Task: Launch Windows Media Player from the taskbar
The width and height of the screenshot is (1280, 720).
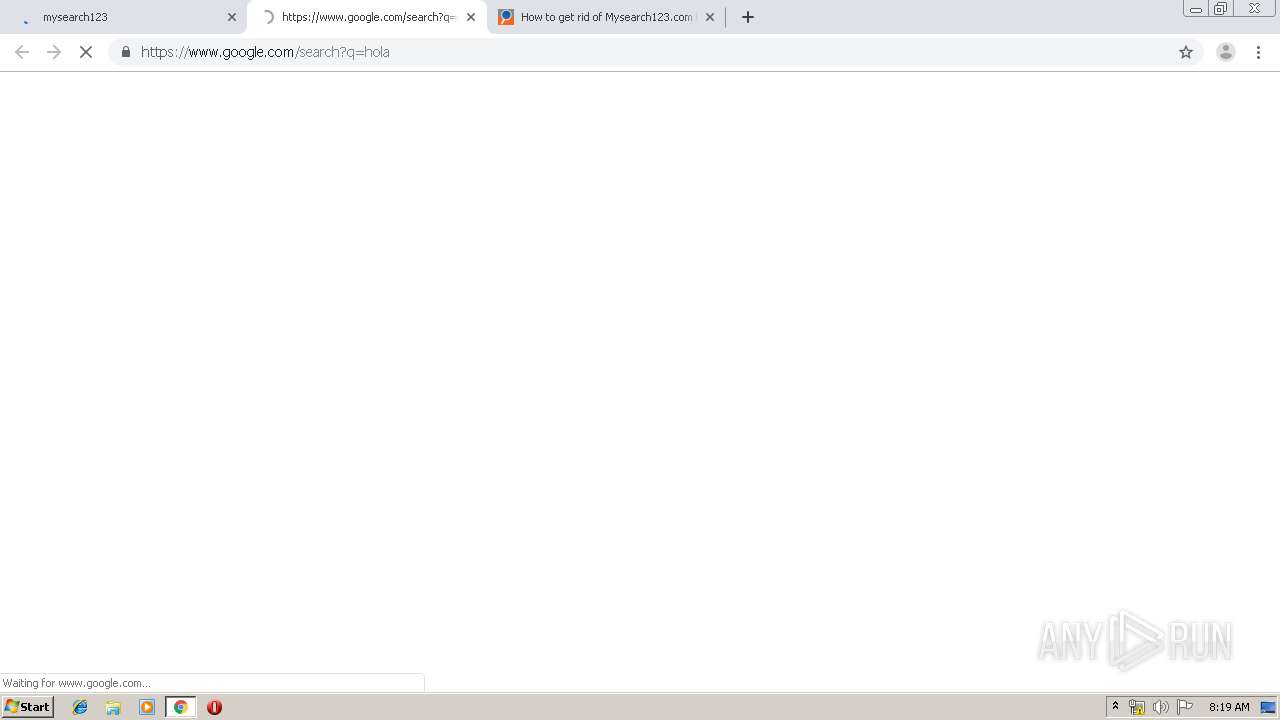Action: click(x=147, y=707)
